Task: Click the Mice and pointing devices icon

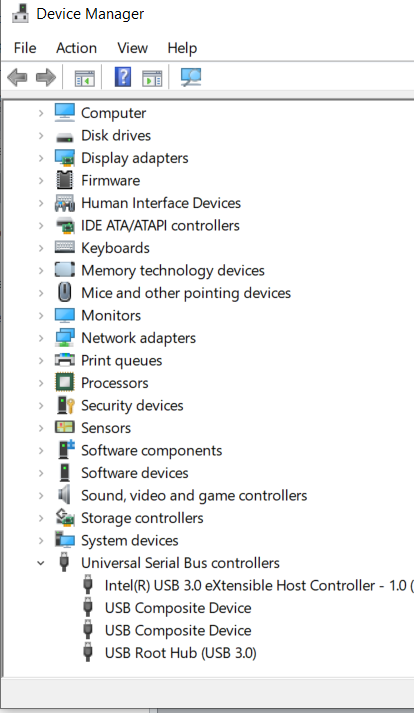Action: point(65,292)
